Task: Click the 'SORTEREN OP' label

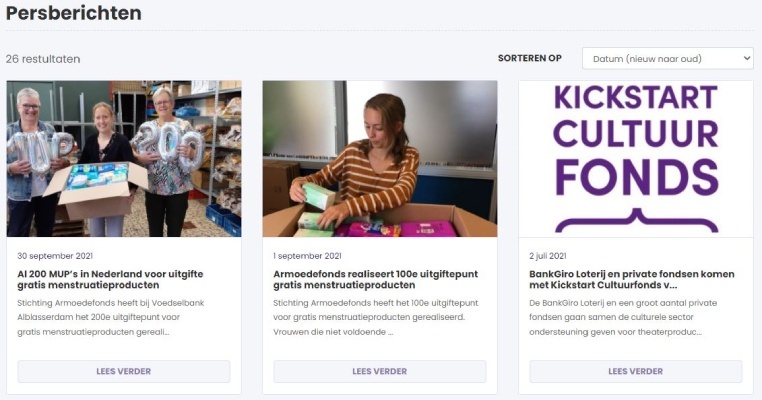Action: (529, 58)
